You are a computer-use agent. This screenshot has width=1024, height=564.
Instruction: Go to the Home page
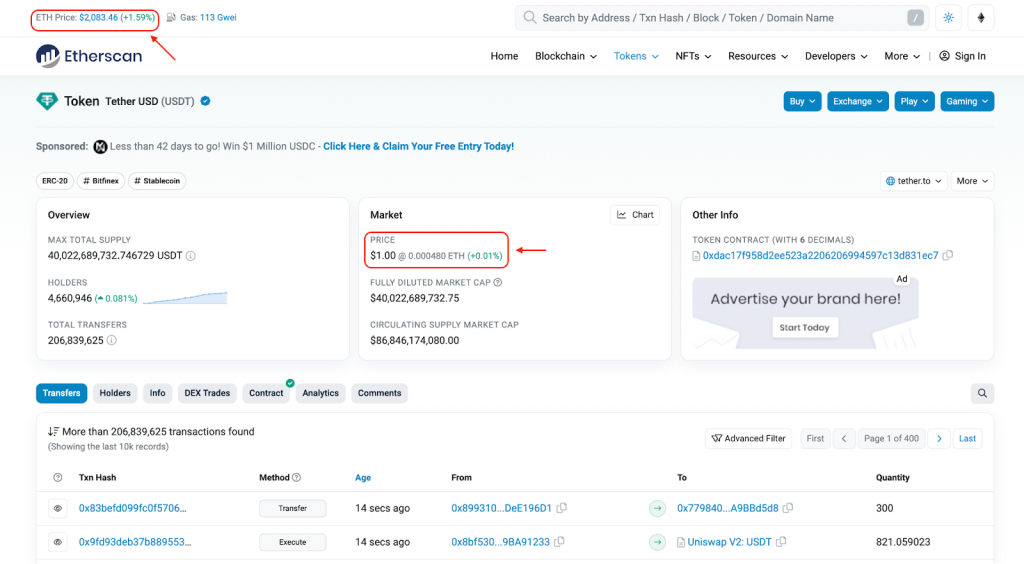point(504,56)
